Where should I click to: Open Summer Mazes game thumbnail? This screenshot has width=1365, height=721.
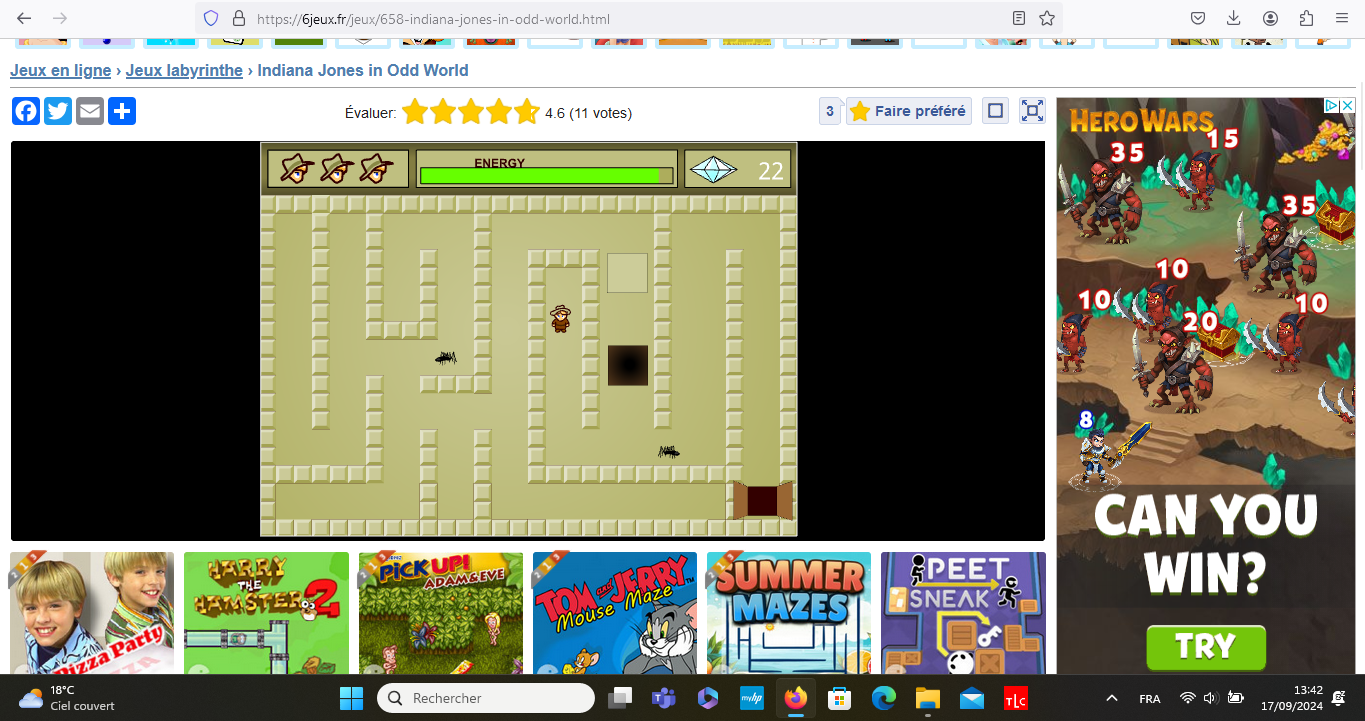789,613
